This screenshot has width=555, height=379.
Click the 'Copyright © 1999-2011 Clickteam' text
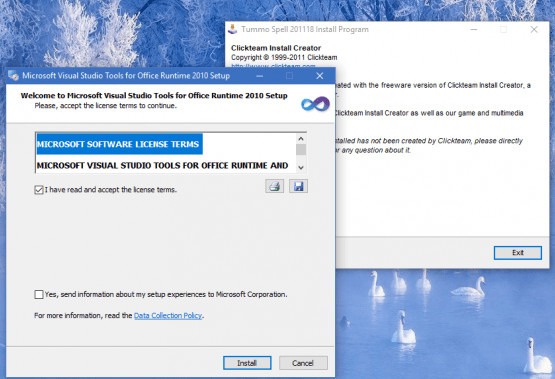pyautogui.click(x=284, y=57)
